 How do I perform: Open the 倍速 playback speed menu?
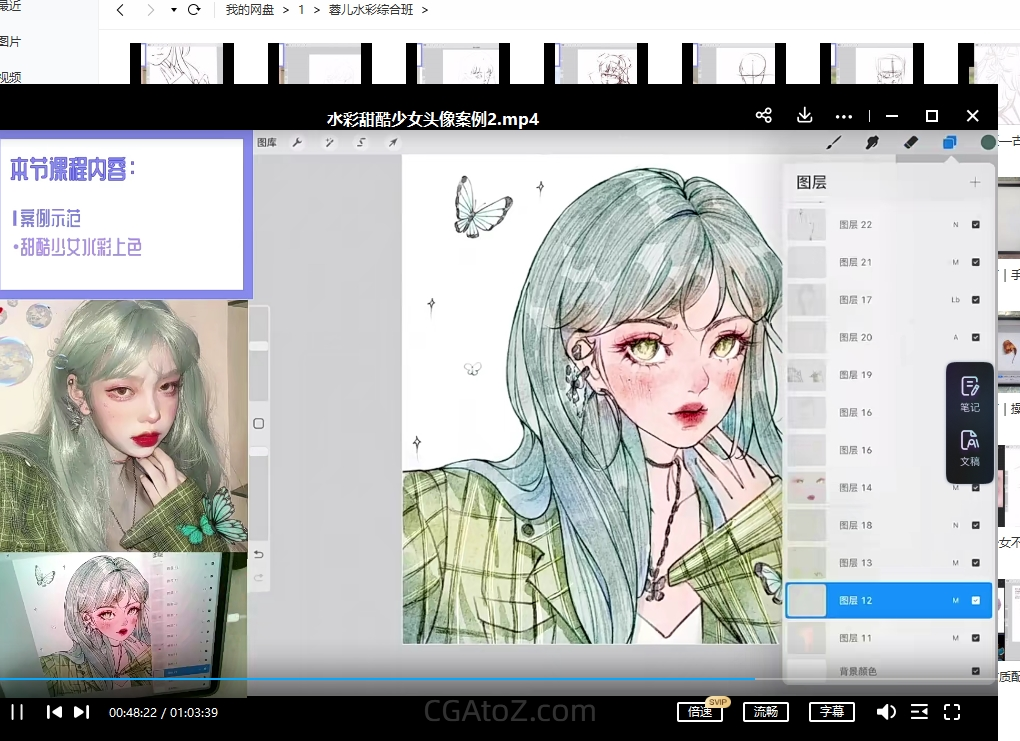click(699, 712)
